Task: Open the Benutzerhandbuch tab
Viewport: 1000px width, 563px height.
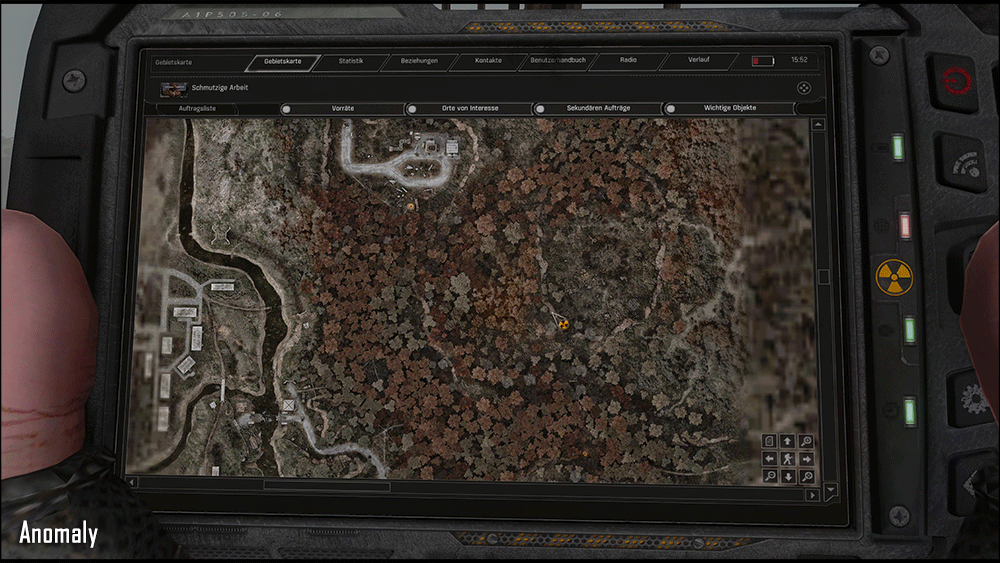Action: coord(557,61)
